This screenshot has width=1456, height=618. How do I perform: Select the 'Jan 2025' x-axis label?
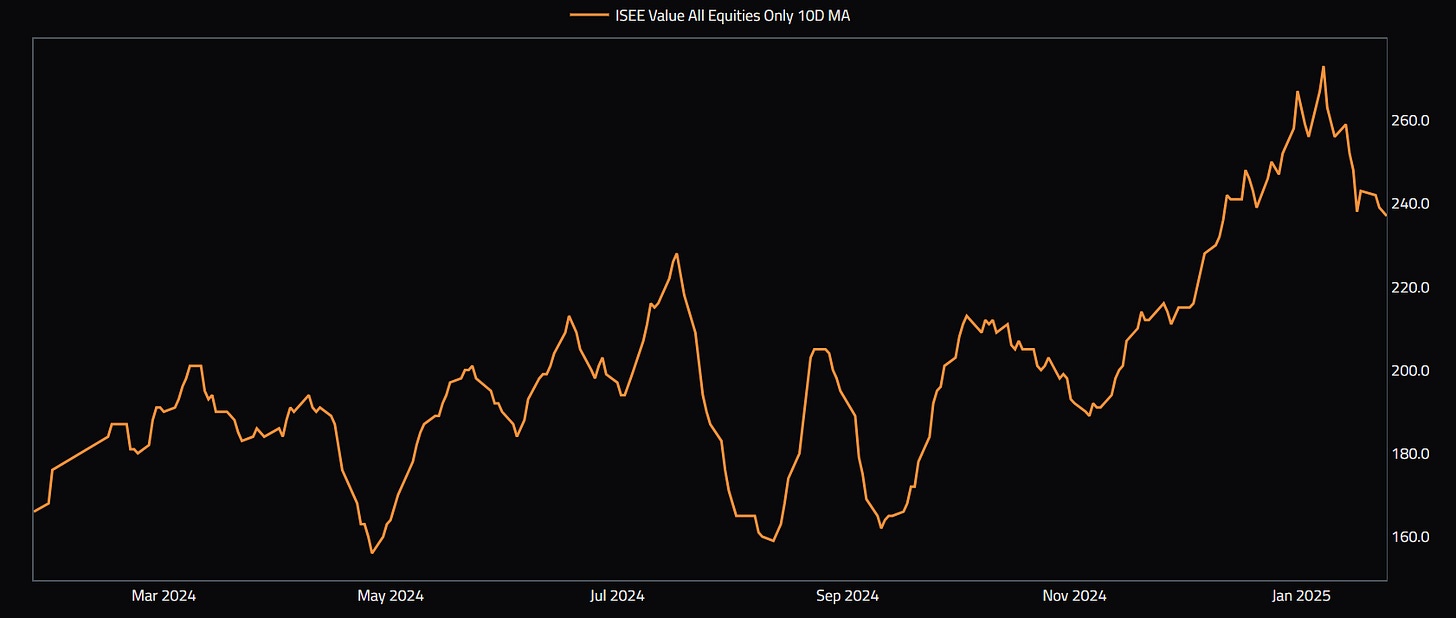[1300, 596]
